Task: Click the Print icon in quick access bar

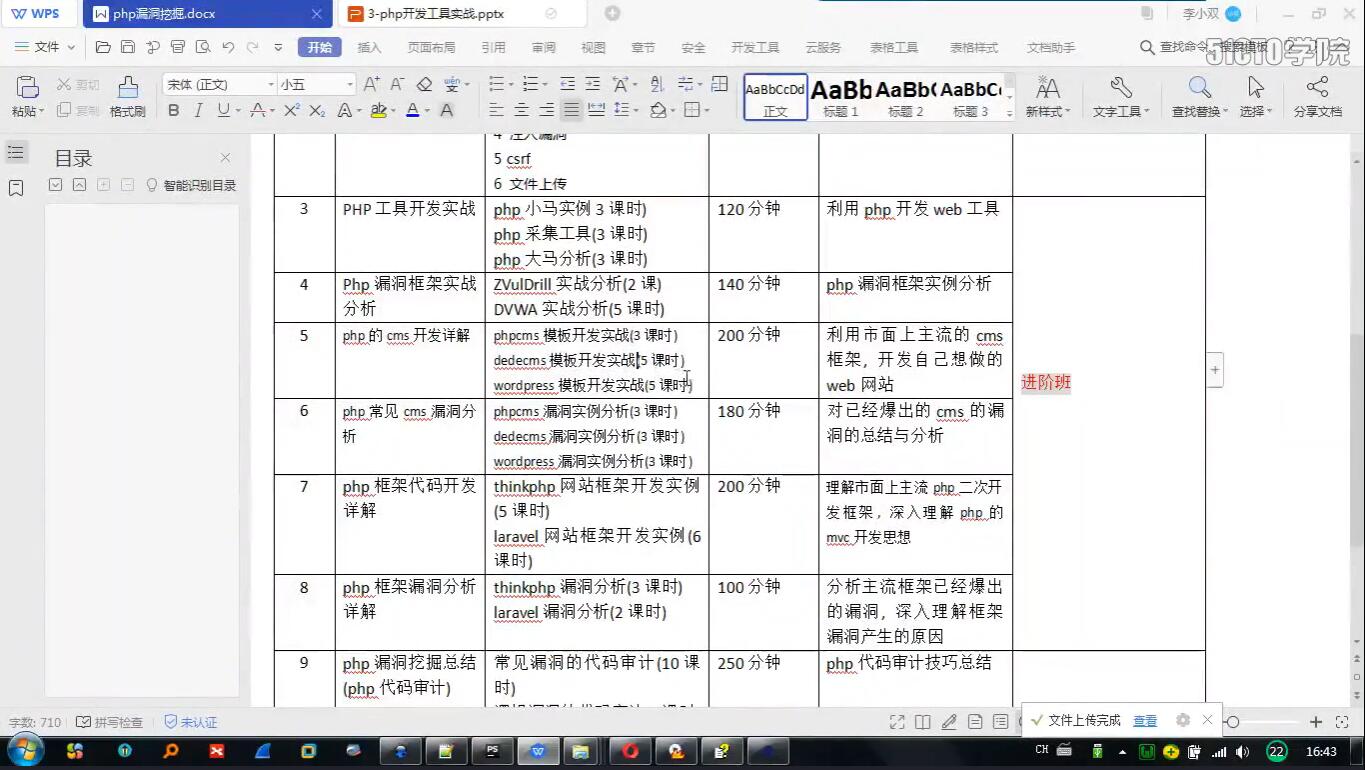Action: pyautogui.click(x=178, y=47)
